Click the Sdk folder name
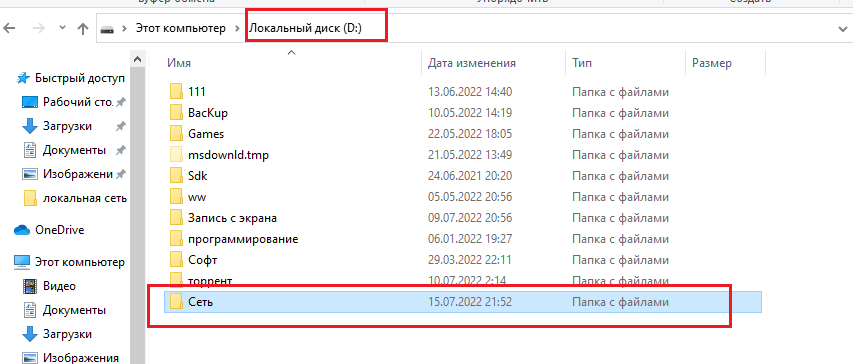This screenshot has width=853, height=364. tap(197, 176)
